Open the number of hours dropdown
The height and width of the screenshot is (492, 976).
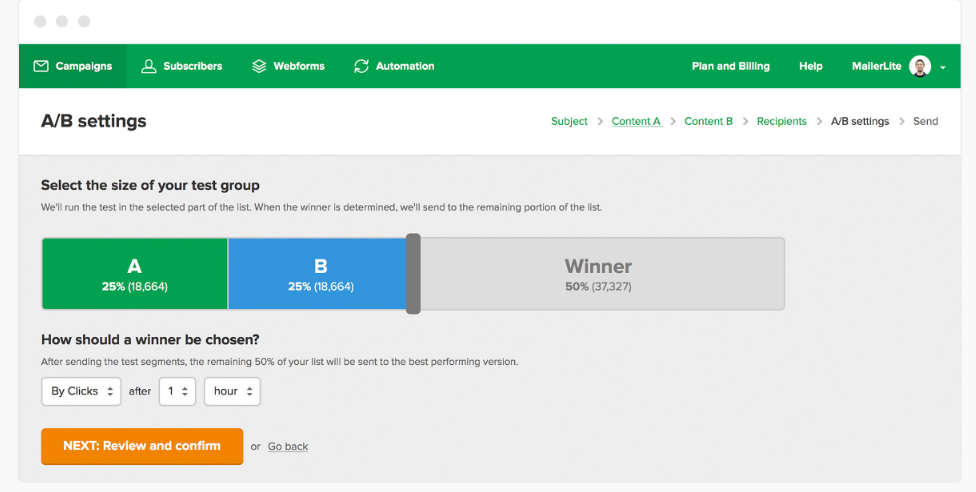[x=177, y=391]
